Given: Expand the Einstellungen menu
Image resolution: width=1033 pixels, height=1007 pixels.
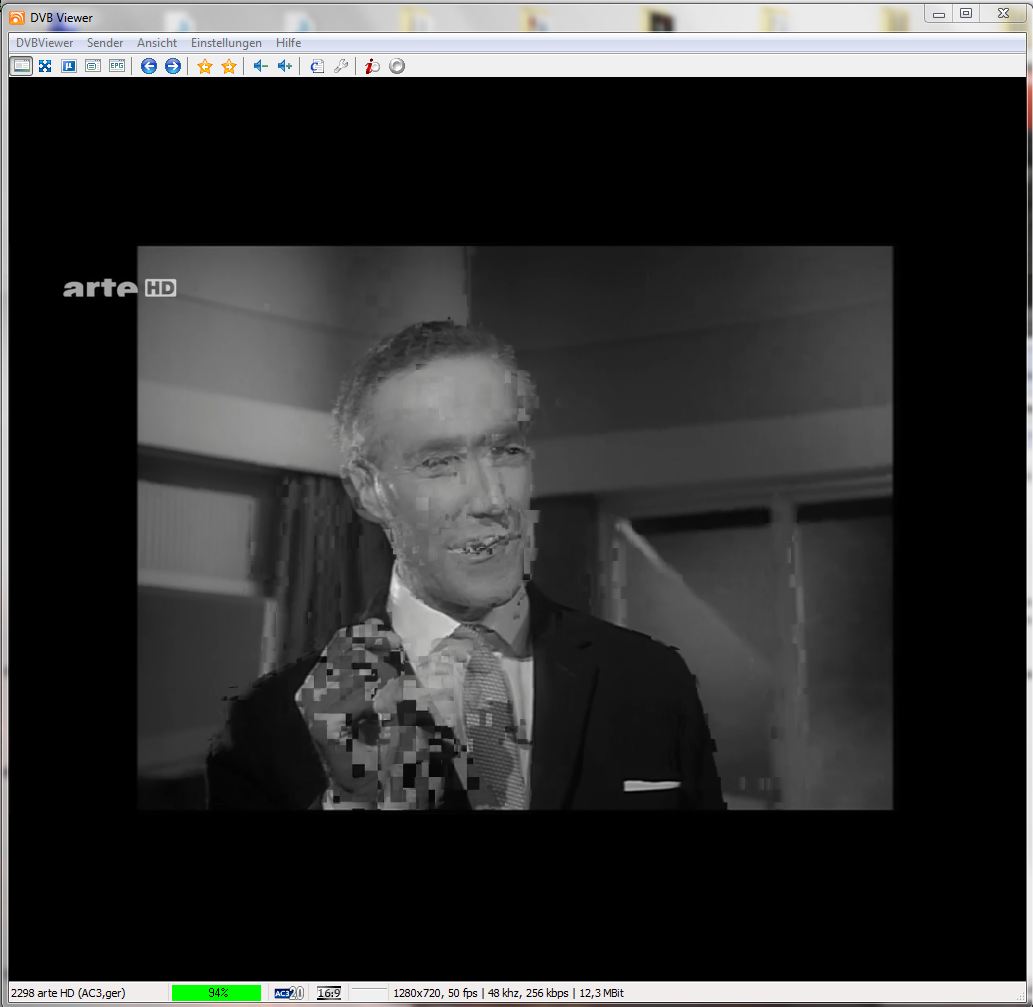Looking at the screenshot, I should [226, 43].
